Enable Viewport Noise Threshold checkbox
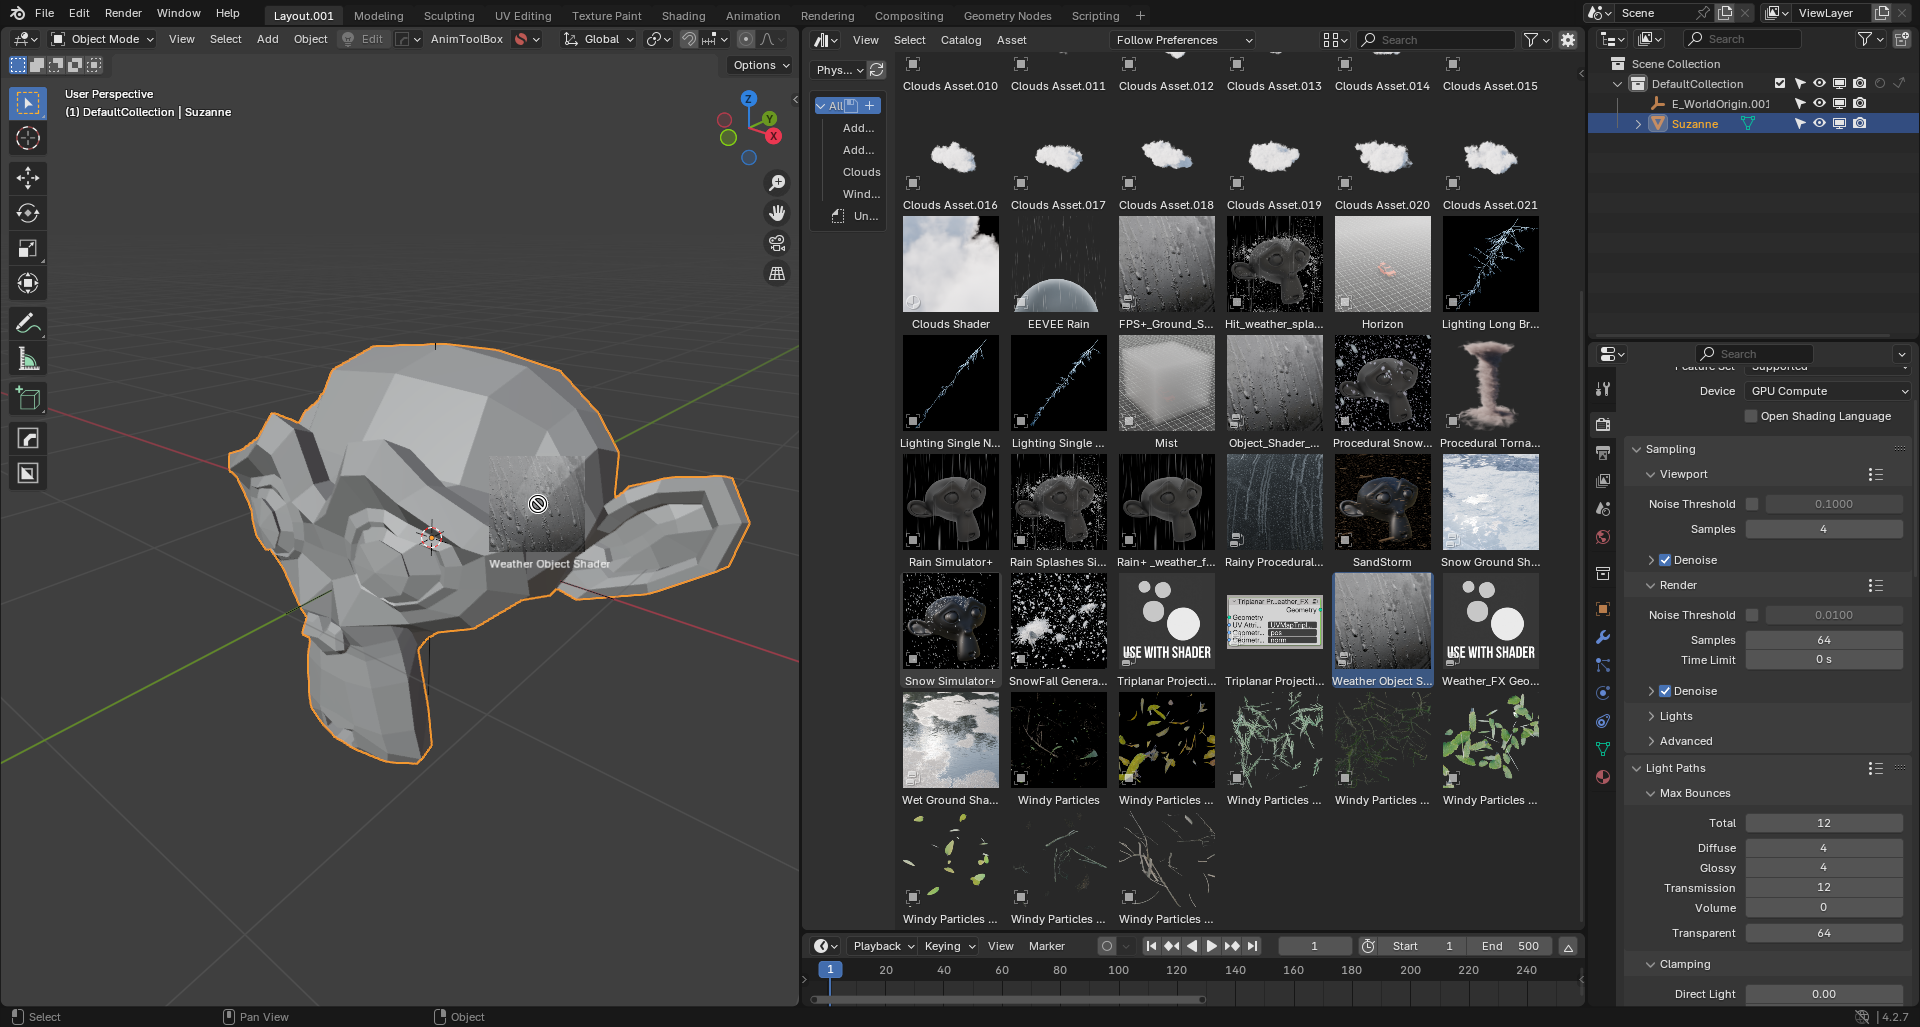Screen dimensions: 1920x1027 [1752, 504]
